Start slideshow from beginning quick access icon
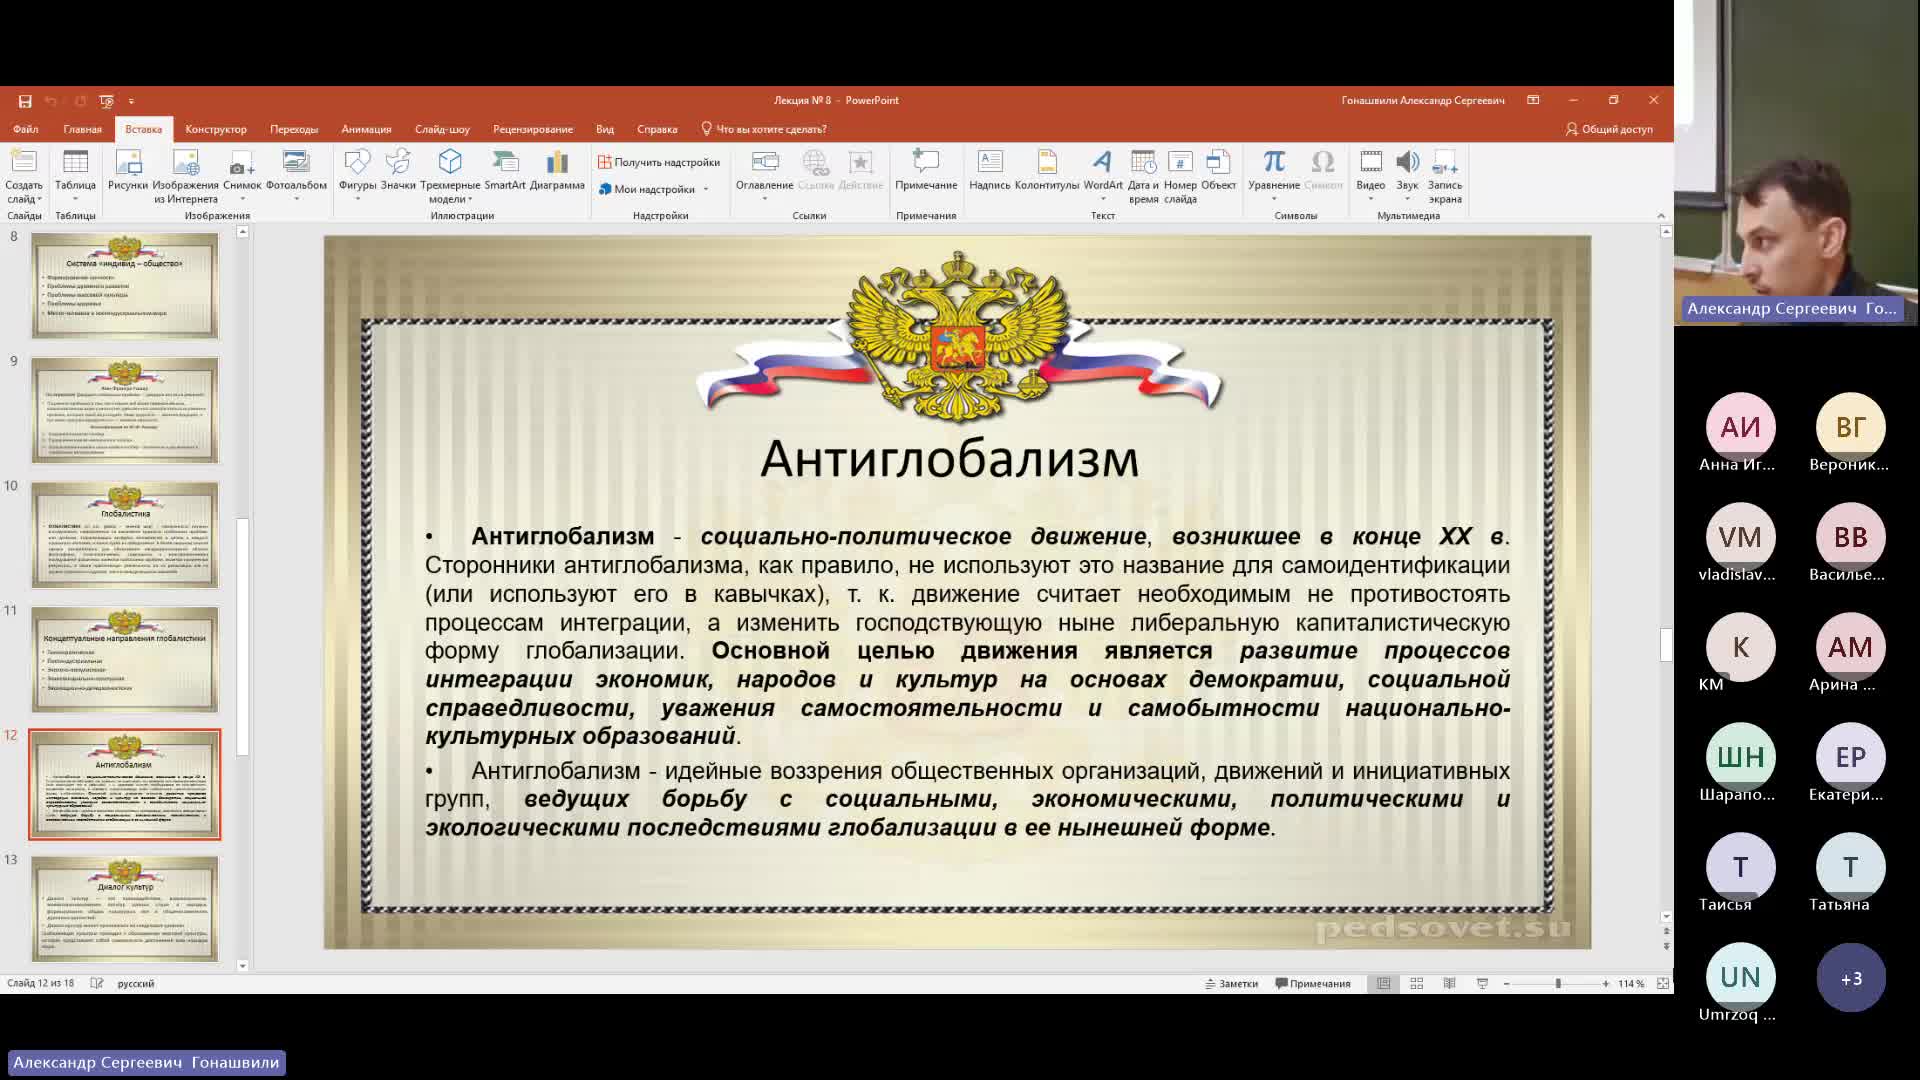This screenshot has height=1080, width=1920. coord(107,101)
